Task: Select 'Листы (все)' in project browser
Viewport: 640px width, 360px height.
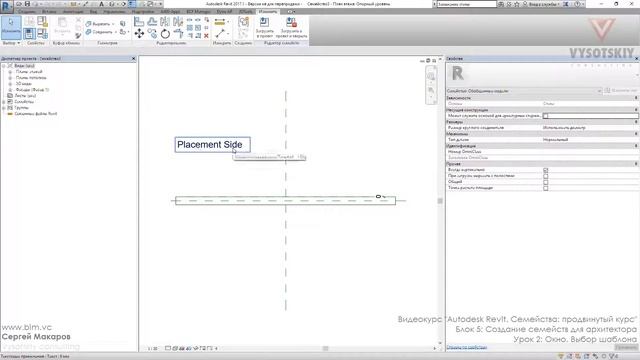Action: click(x=25, y=96)
